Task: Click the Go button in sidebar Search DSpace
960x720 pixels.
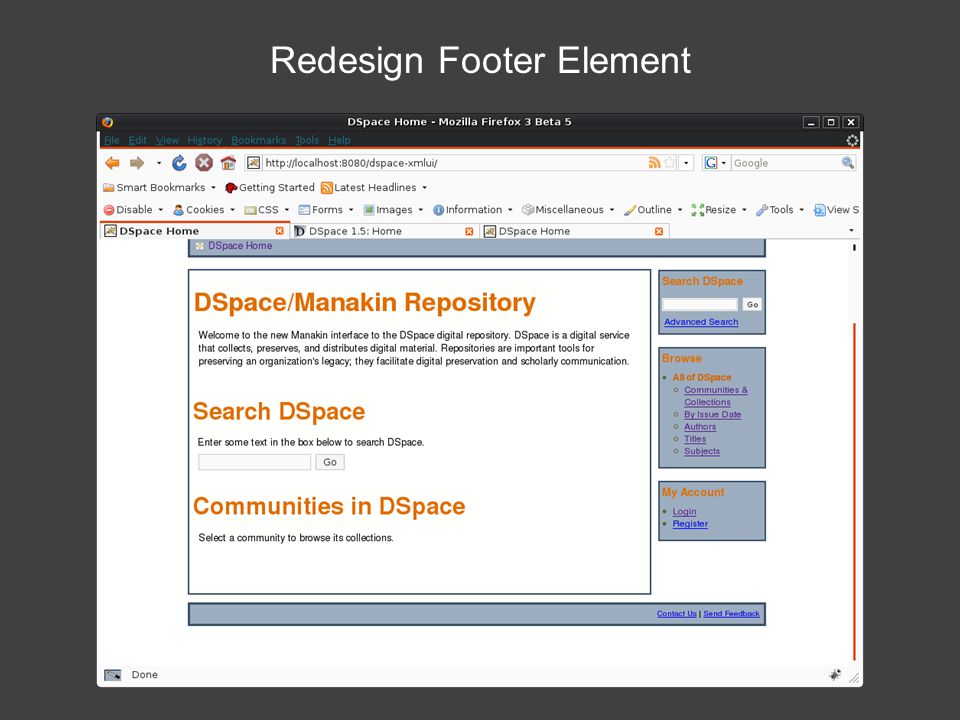Action: 752,304
